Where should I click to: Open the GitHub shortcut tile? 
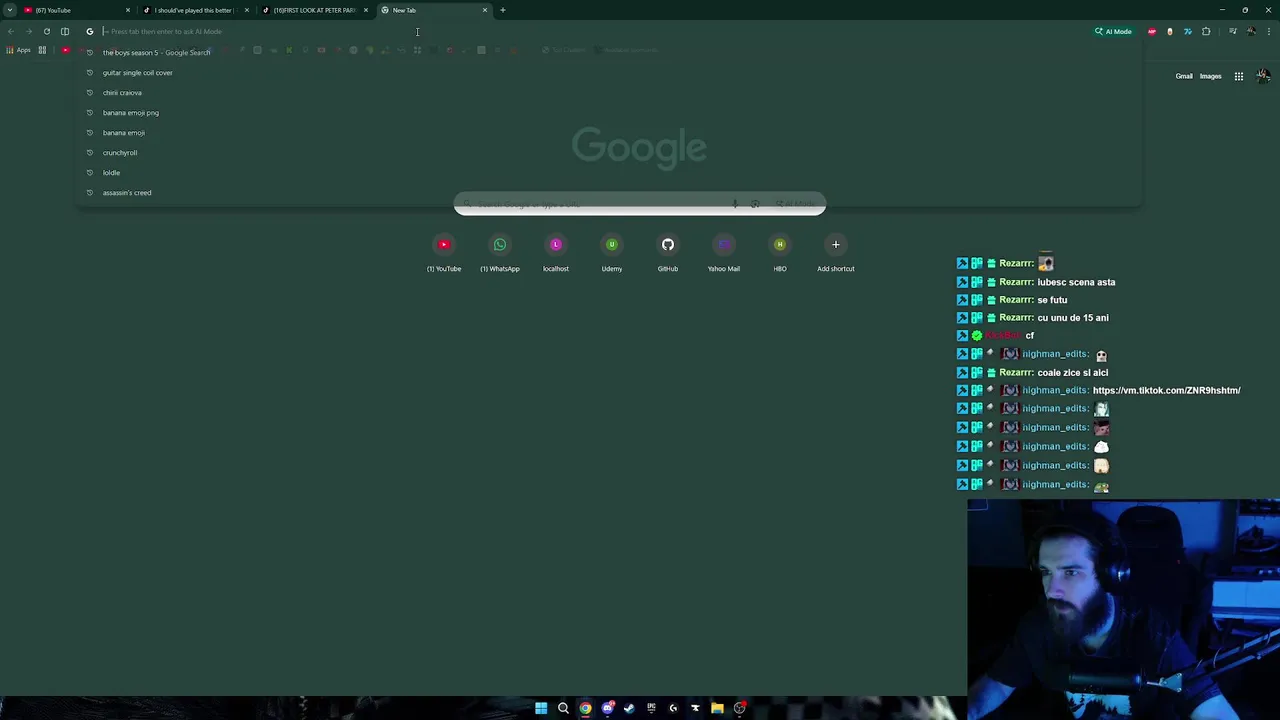click(x=668, y=253)
